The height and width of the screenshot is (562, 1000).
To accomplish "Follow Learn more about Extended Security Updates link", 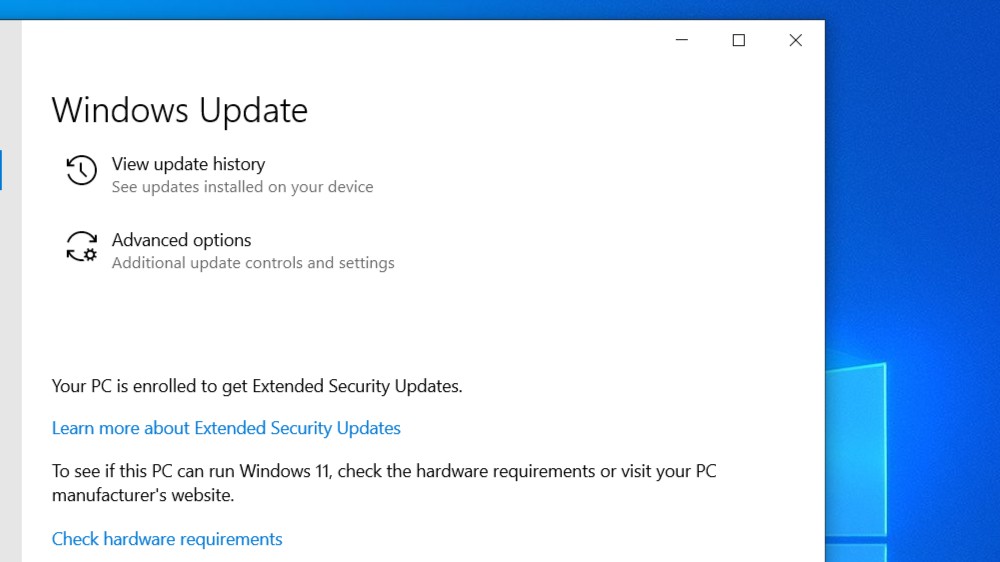I will tap(226, 428).
